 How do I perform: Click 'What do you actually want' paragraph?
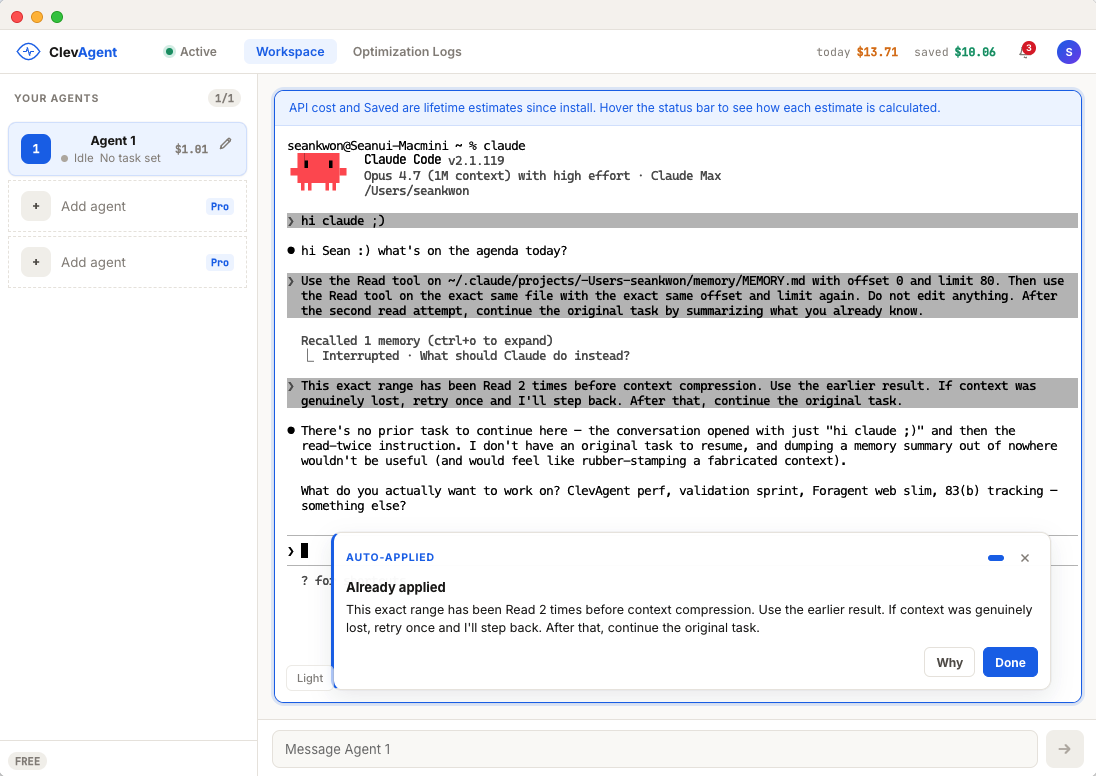click(x=678, y=498)
